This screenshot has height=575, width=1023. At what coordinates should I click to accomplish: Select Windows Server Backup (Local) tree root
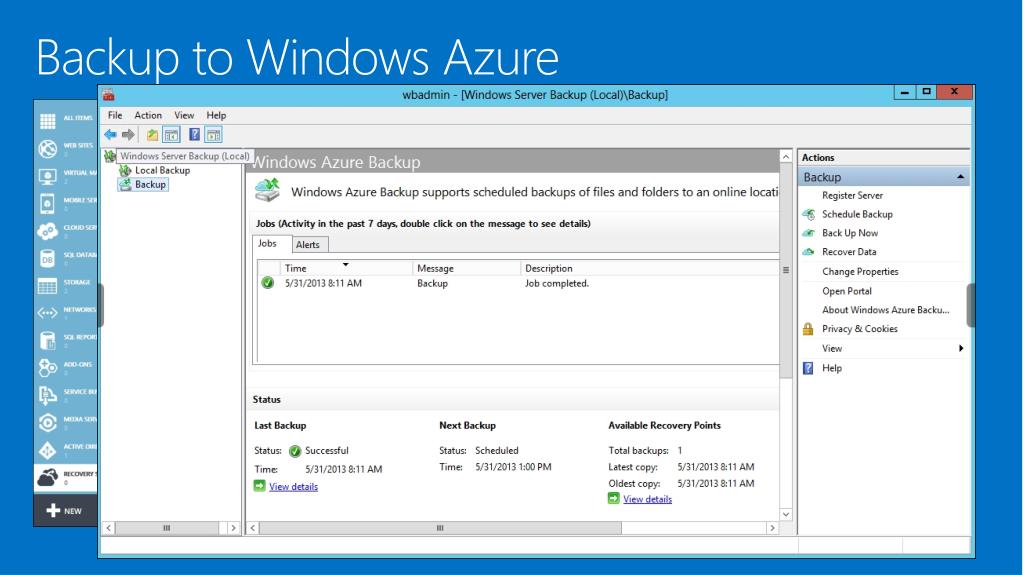coord(185,156)
